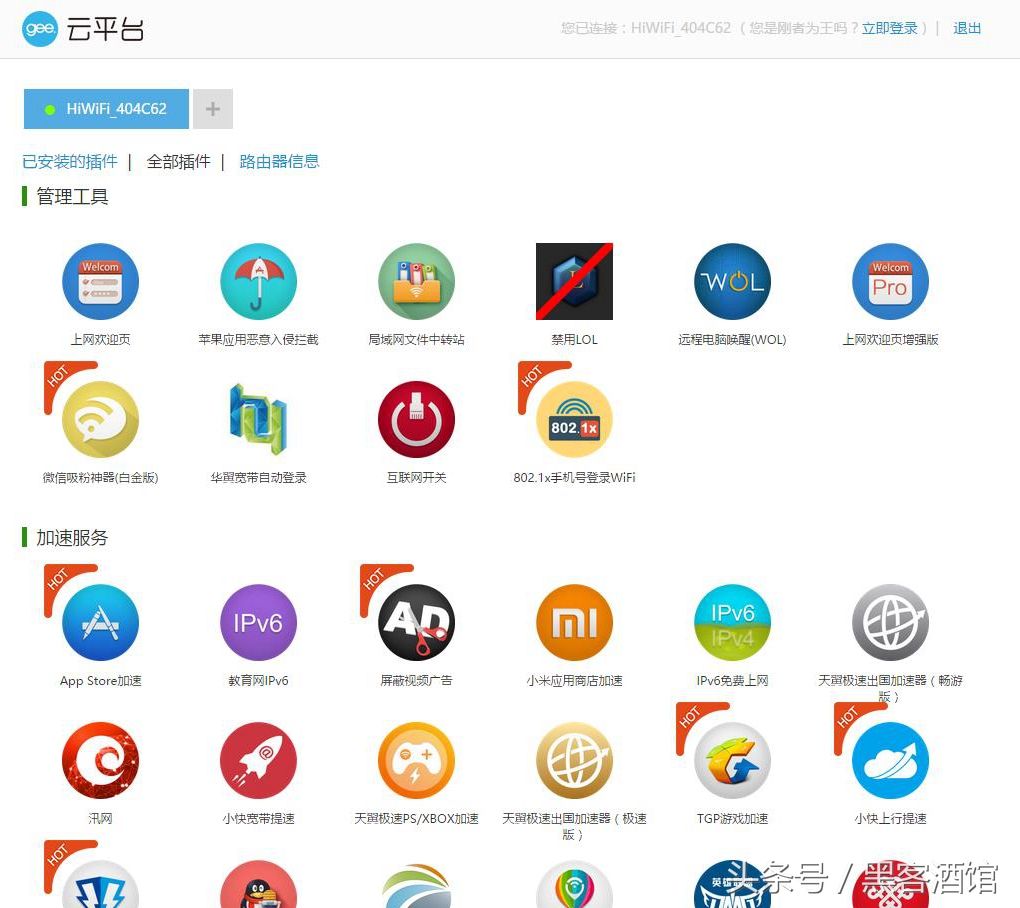The height and width of the screenshot is (908, 1020).
Task: Click the 禁用LOL text label
Action: (x=574, y=340)
